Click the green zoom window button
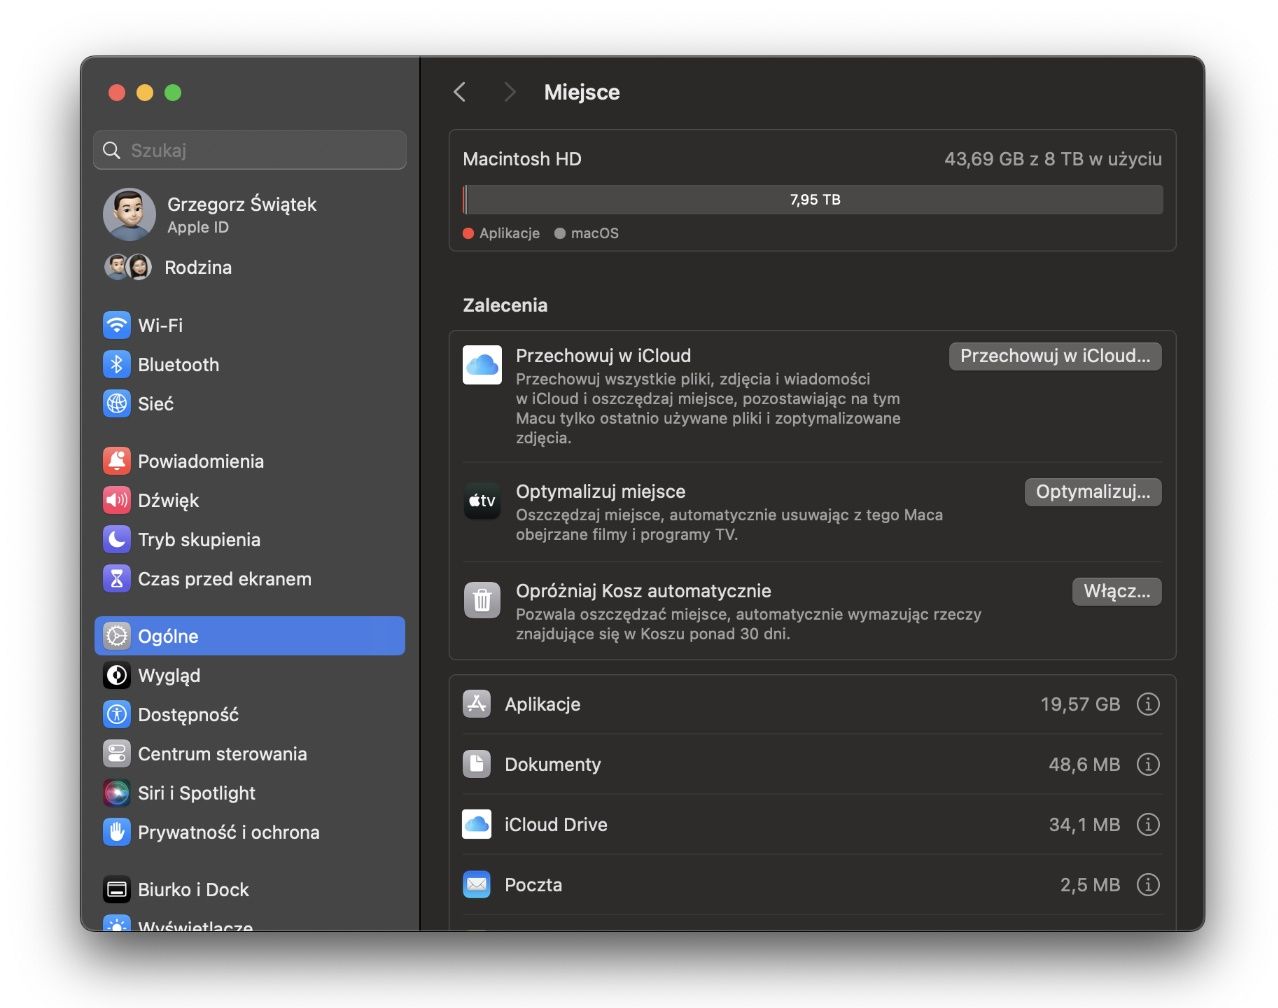Image resolution: width=1278 pixels, height=1008 pixels. [173, 92]
